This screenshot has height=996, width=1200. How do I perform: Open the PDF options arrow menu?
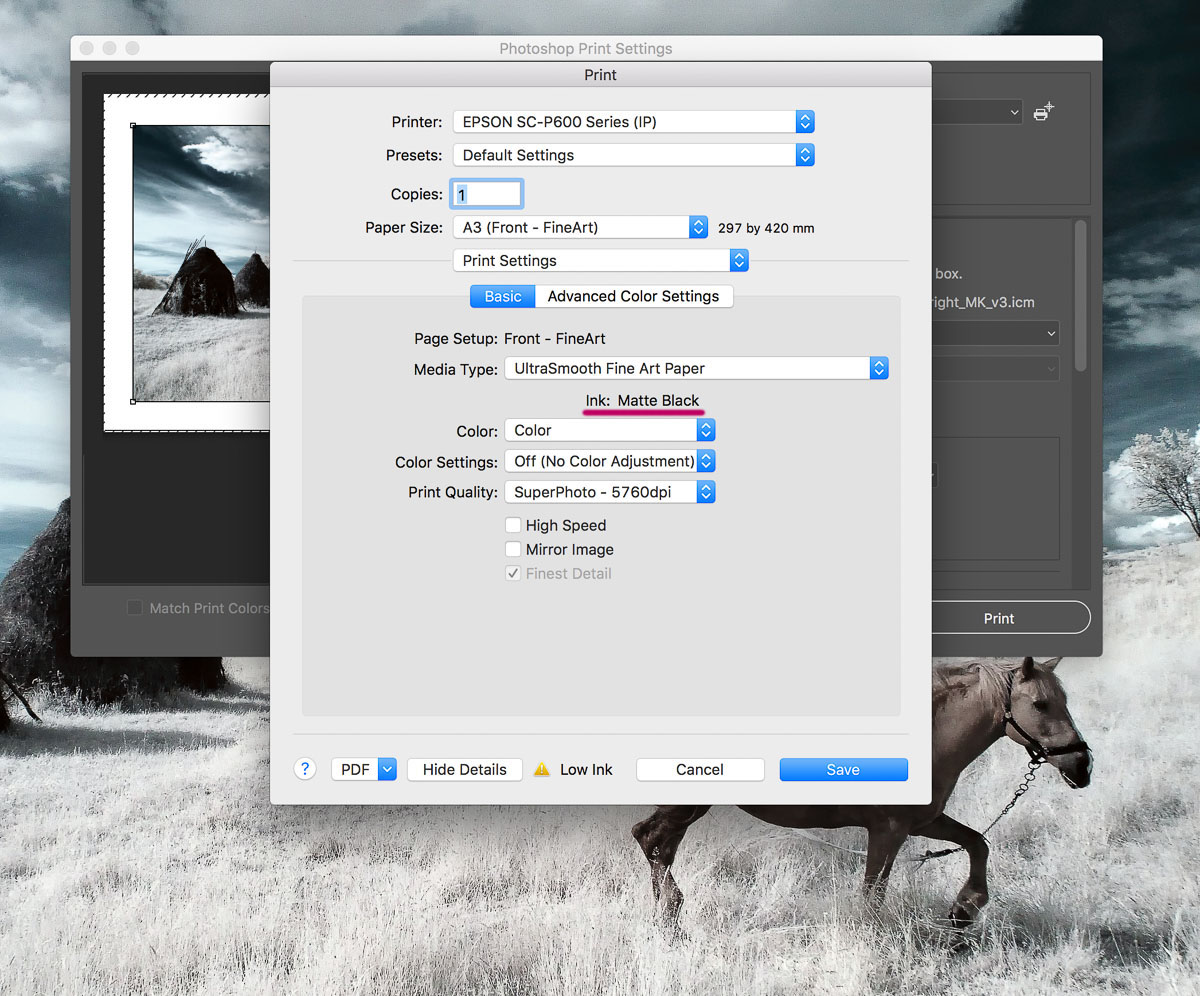tap(387, 769)
